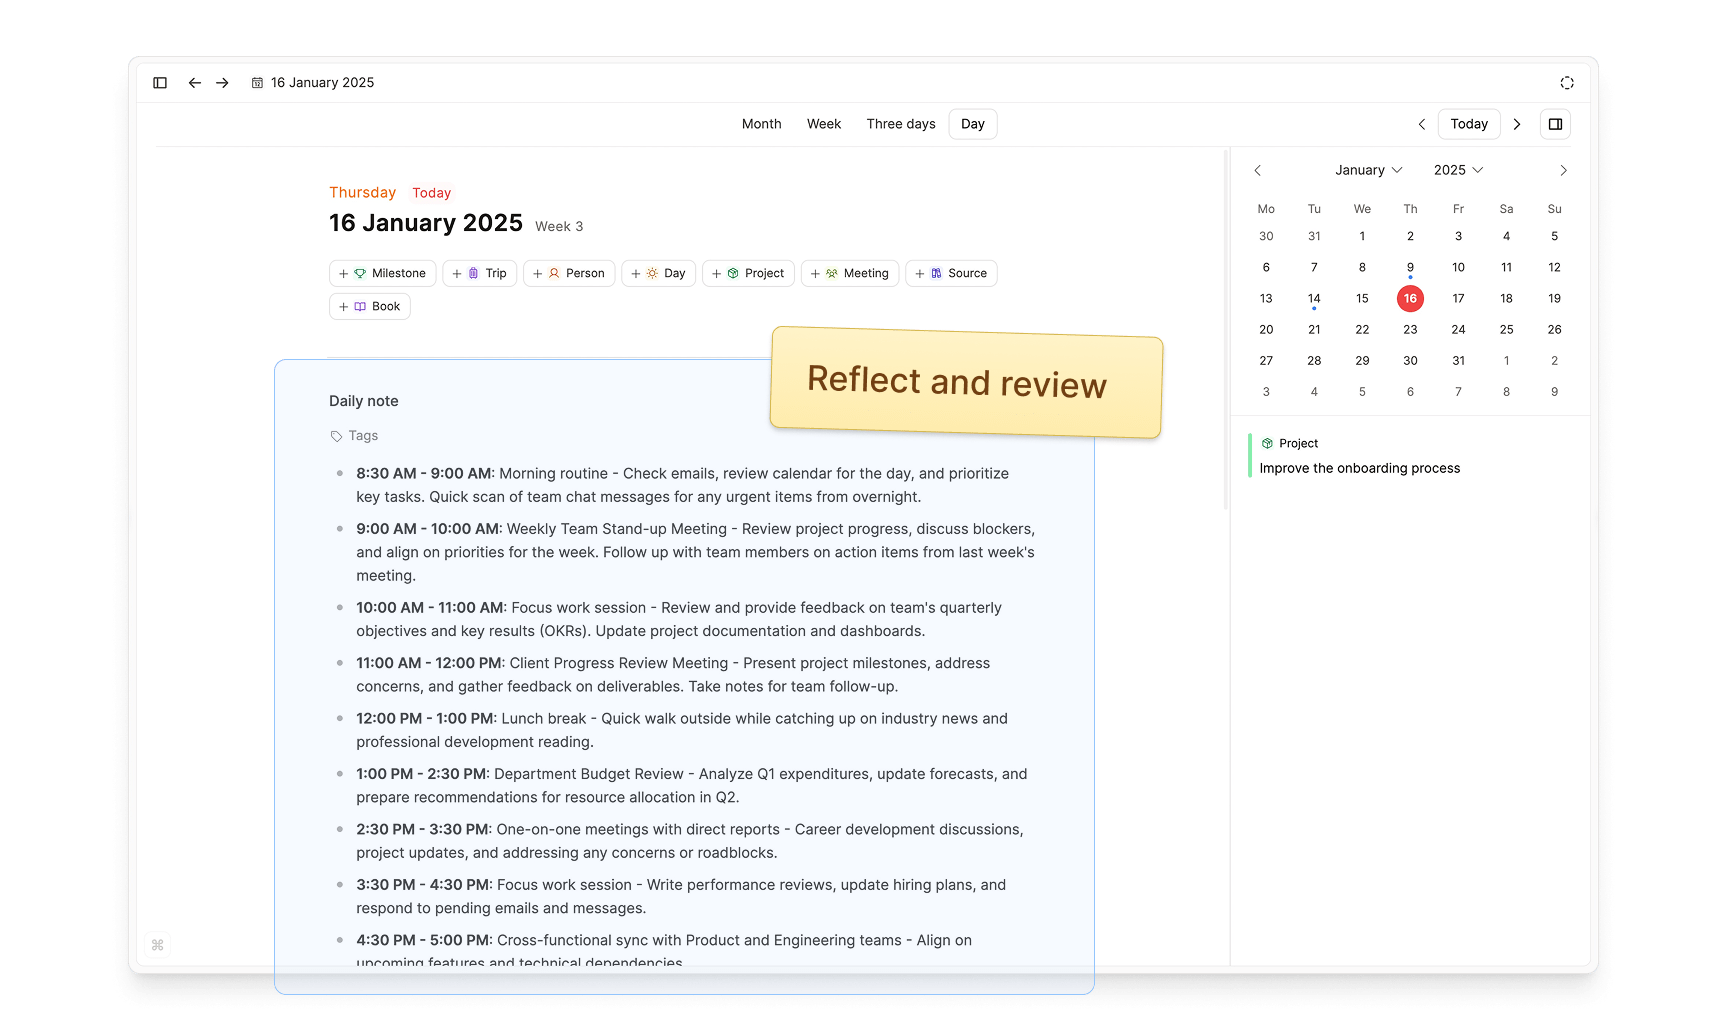
Task: Add a Book object
Action: click(x=370, y=306)
